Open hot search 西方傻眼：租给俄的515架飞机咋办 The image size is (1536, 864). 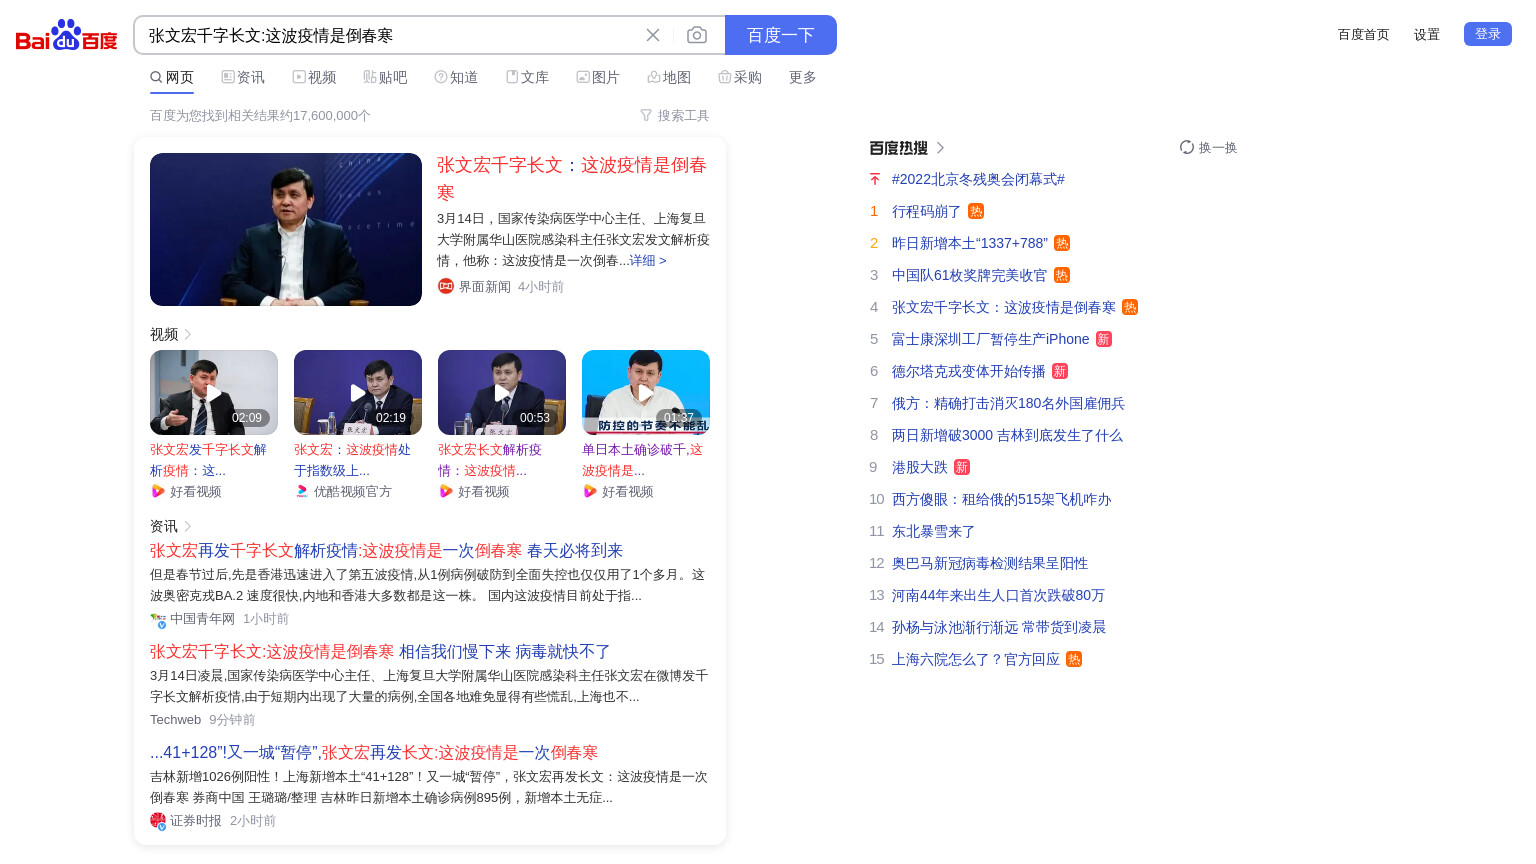tap(1001, 499)
